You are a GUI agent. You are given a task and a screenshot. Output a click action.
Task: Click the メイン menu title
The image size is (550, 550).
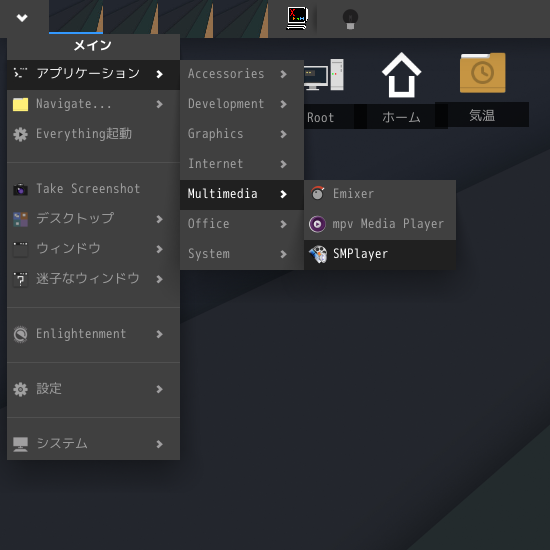pyautogui.click(x=93, y=46)
